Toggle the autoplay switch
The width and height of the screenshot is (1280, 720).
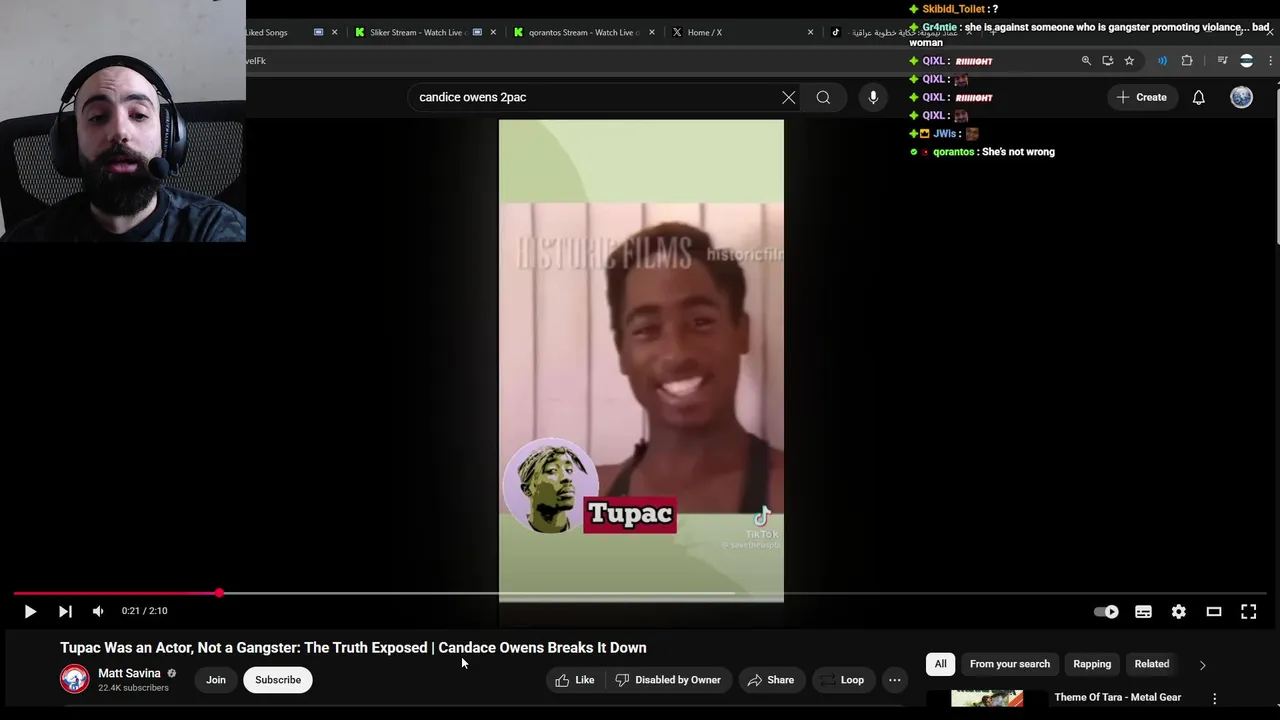point(1106,611)
